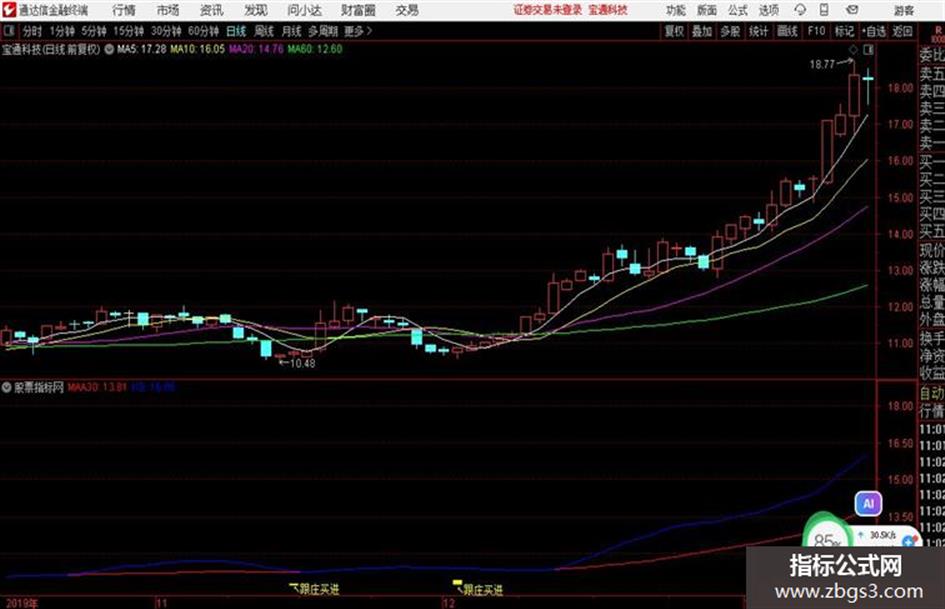Click the MA20: 14.76 indicator label
Screen dimensions: 945x609
pos(256,49)
